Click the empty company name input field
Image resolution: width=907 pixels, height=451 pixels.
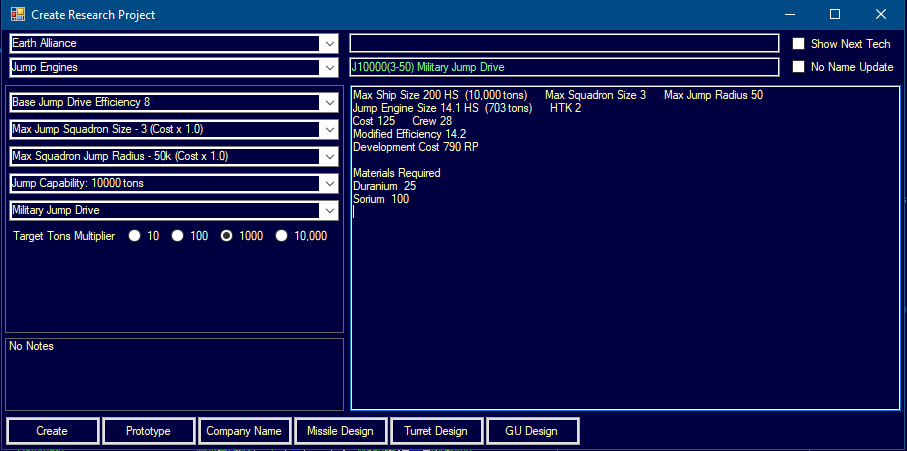pos(565,43)
